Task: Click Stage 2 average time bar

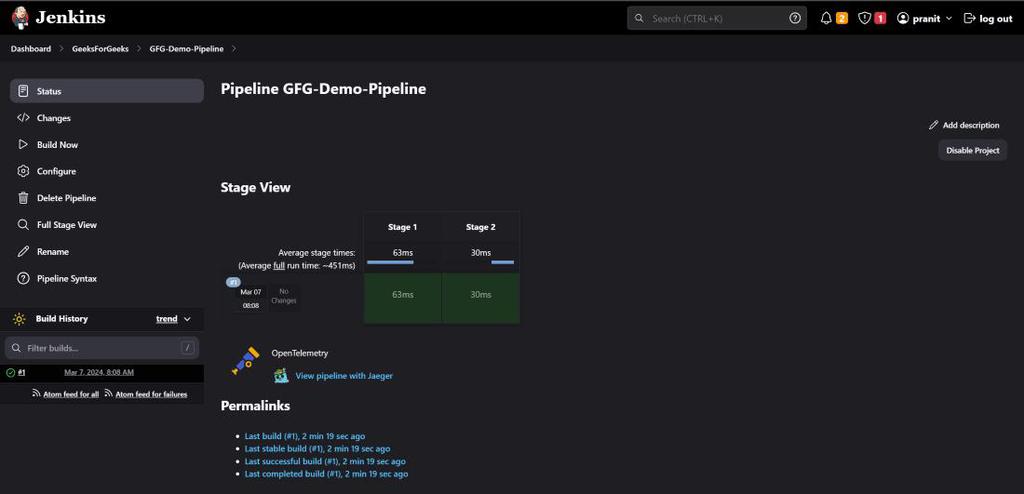Action: 502,262
